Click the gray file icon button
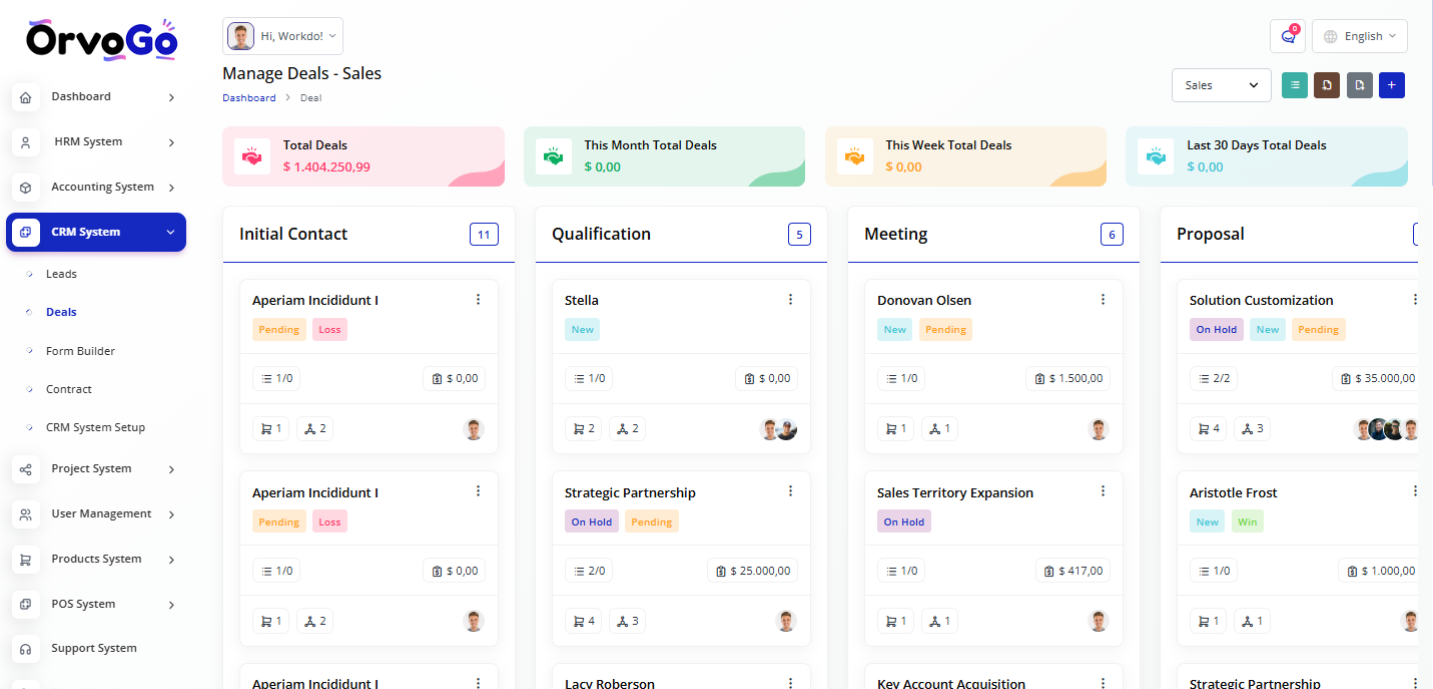The image size is (1433, 689). pyautogui.click(x=1359, y=85)
